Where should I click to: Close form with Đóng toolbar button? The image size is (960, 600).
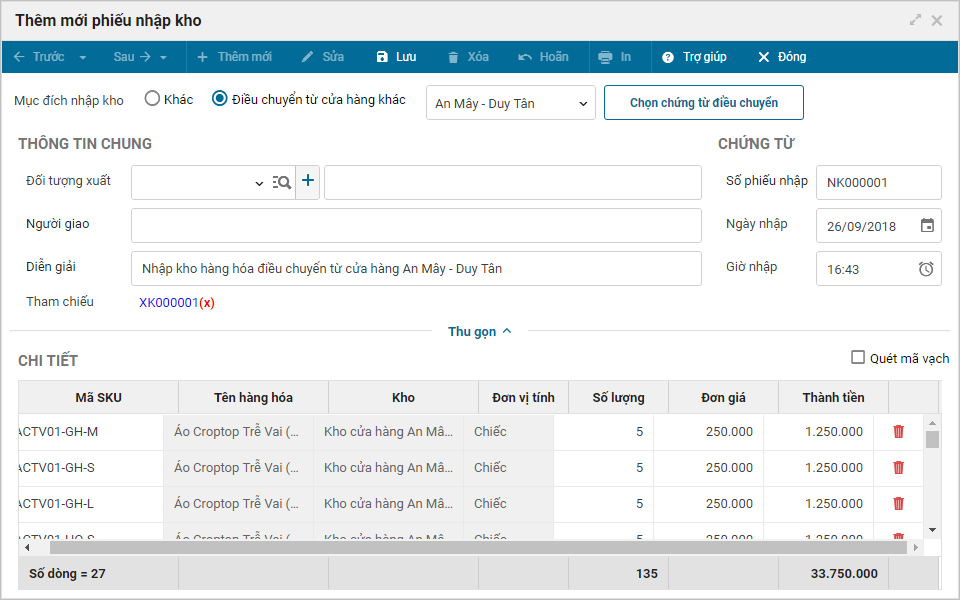point(782,57)
